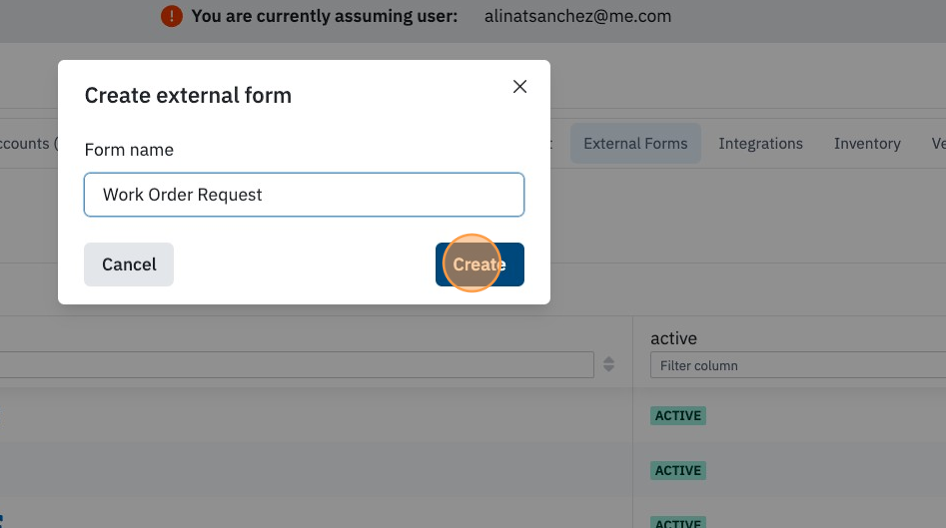Click the filter field left of sort arrows

click(x=296, y=365)
